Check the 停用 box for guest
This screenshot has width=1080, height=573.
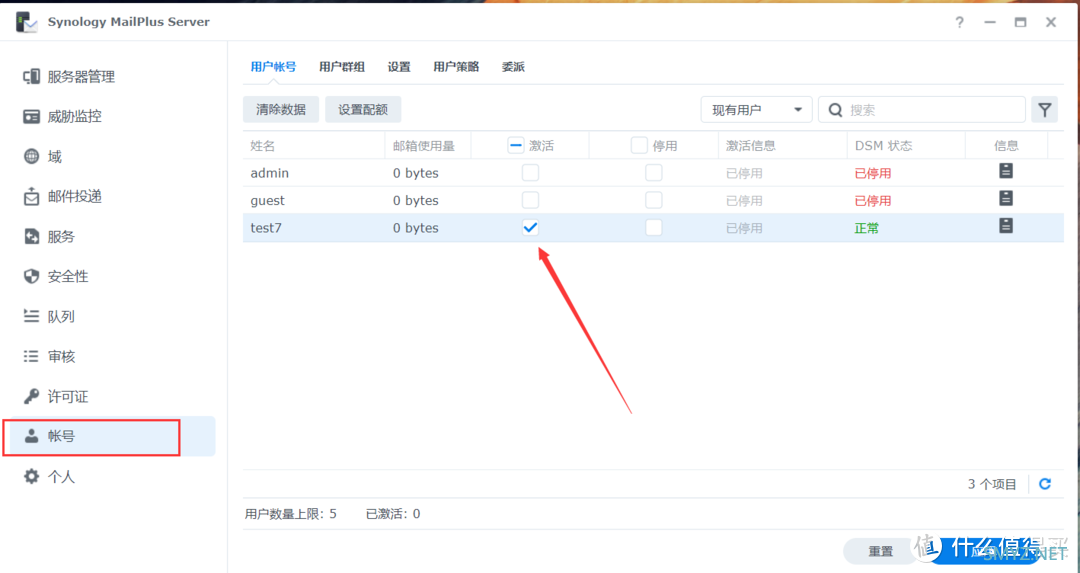coord(653,200)
